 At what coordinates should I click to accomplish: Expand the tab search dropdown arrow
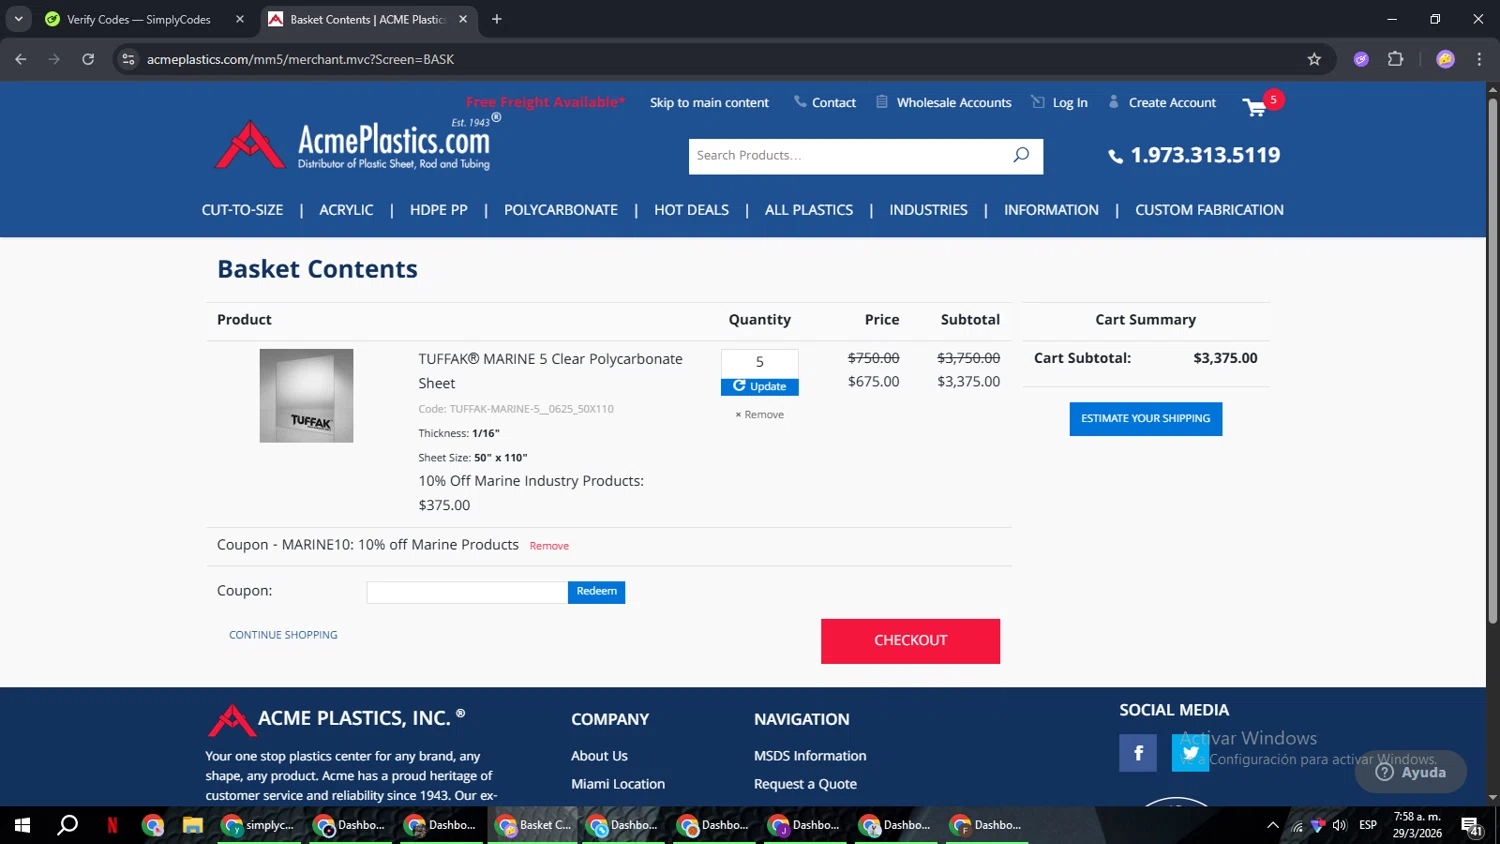coord(18,19)
